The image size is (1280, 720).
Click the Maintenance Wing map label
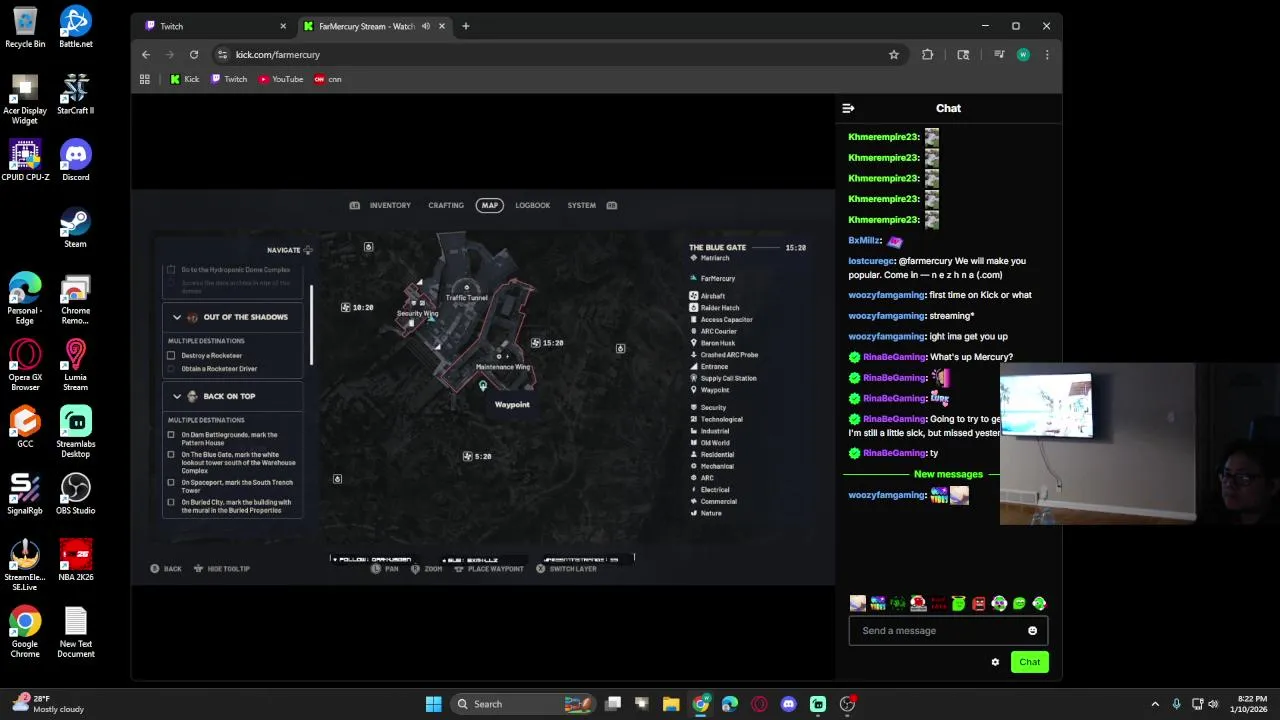503,367
